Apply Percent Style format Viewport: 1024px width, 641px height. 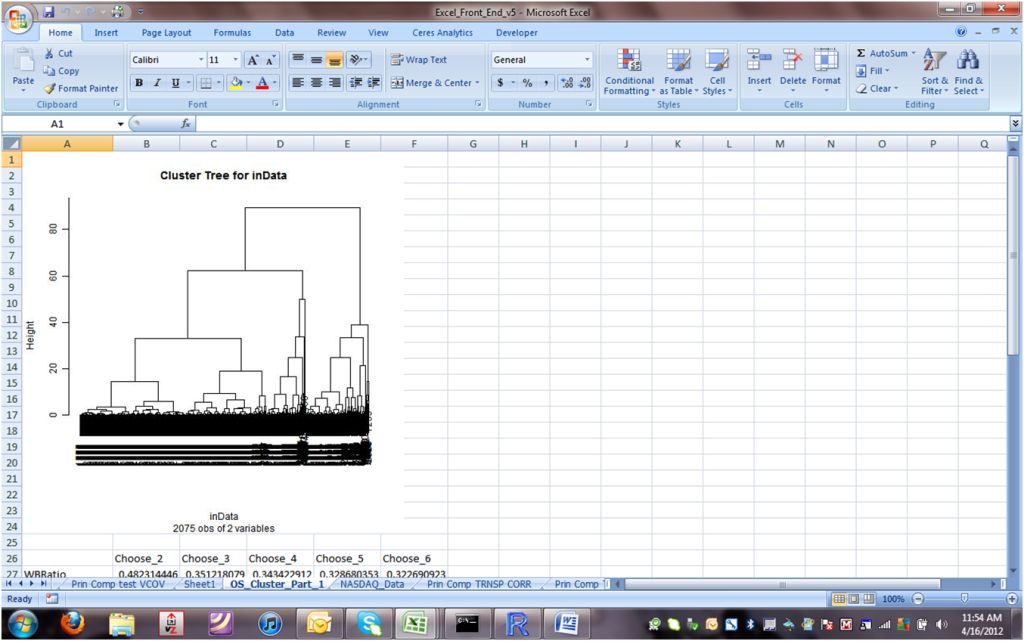click(527, 83)
